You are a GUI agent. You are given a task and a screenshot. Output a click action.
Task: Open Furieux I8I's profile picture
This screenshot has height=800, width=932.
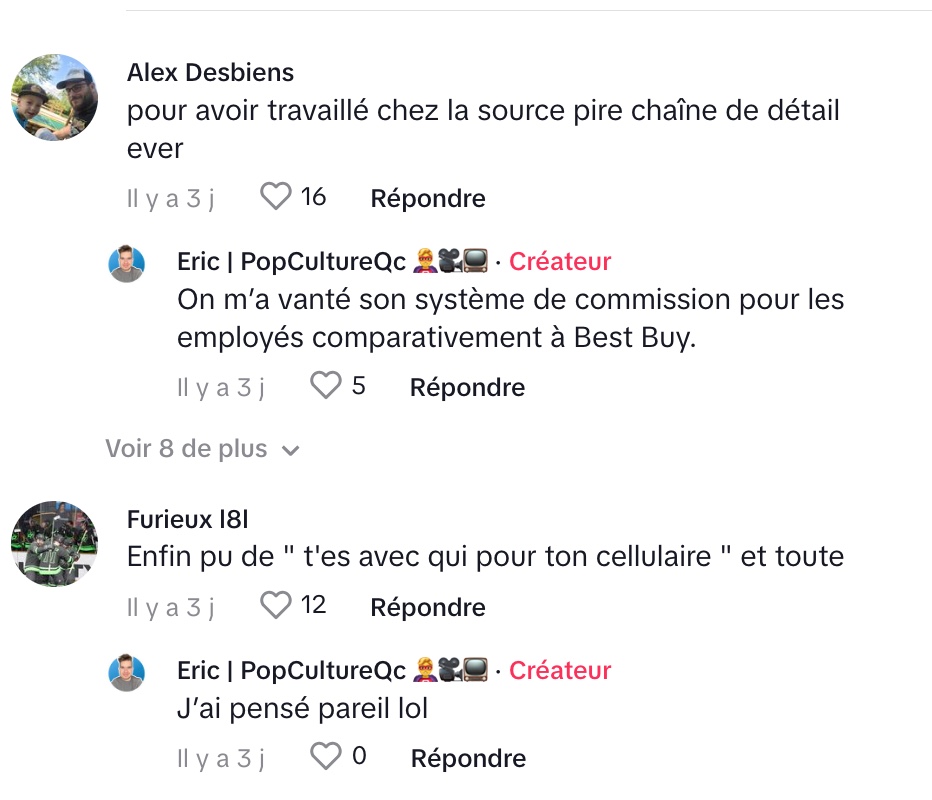pyautogui.click(x=55, y=544)
